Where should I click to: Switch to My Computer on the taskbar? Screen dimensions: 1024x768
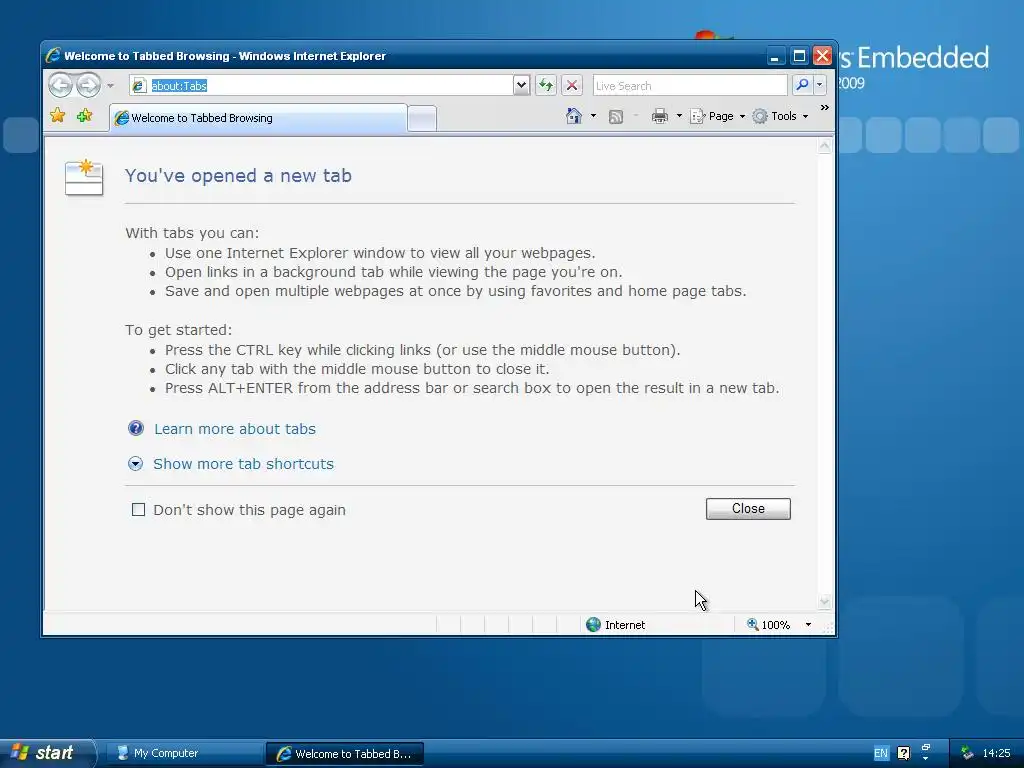(185, 753)
